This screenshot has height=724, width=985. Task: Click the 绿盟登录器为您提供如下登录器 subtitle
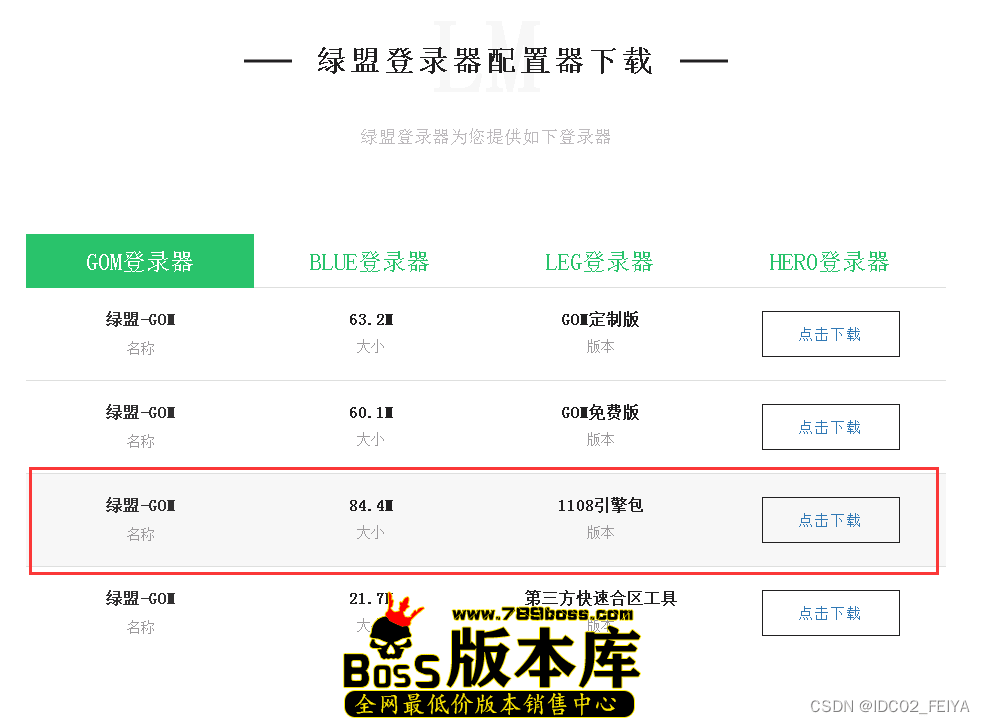(485, 137)
